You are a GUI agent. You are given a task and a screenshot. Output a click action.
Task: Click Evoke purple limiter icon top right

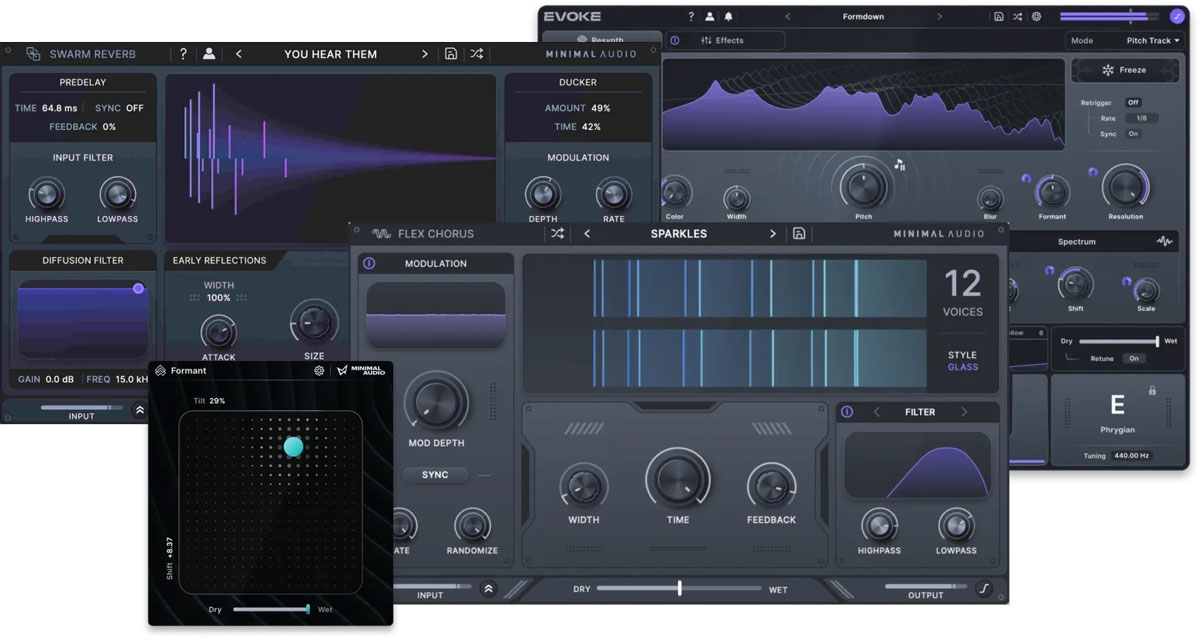pos(1177,17)
